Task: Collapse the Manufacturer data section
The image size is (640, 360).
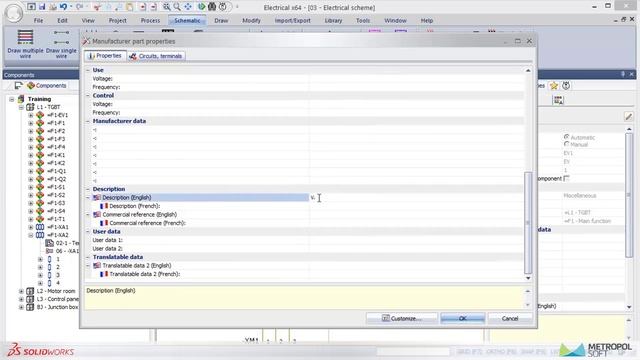Action: point(88,121)
